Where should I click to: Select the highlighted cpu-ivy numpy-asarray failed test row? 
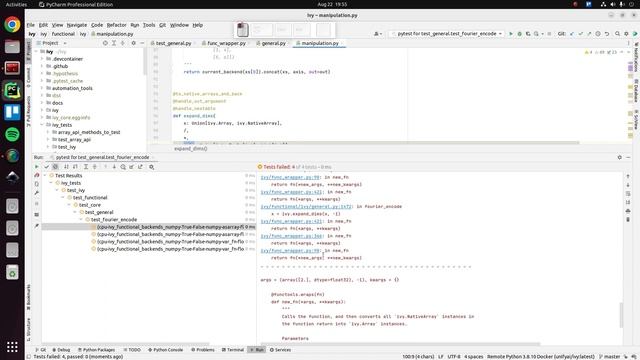pyautogui.click(x=149, y=227)
